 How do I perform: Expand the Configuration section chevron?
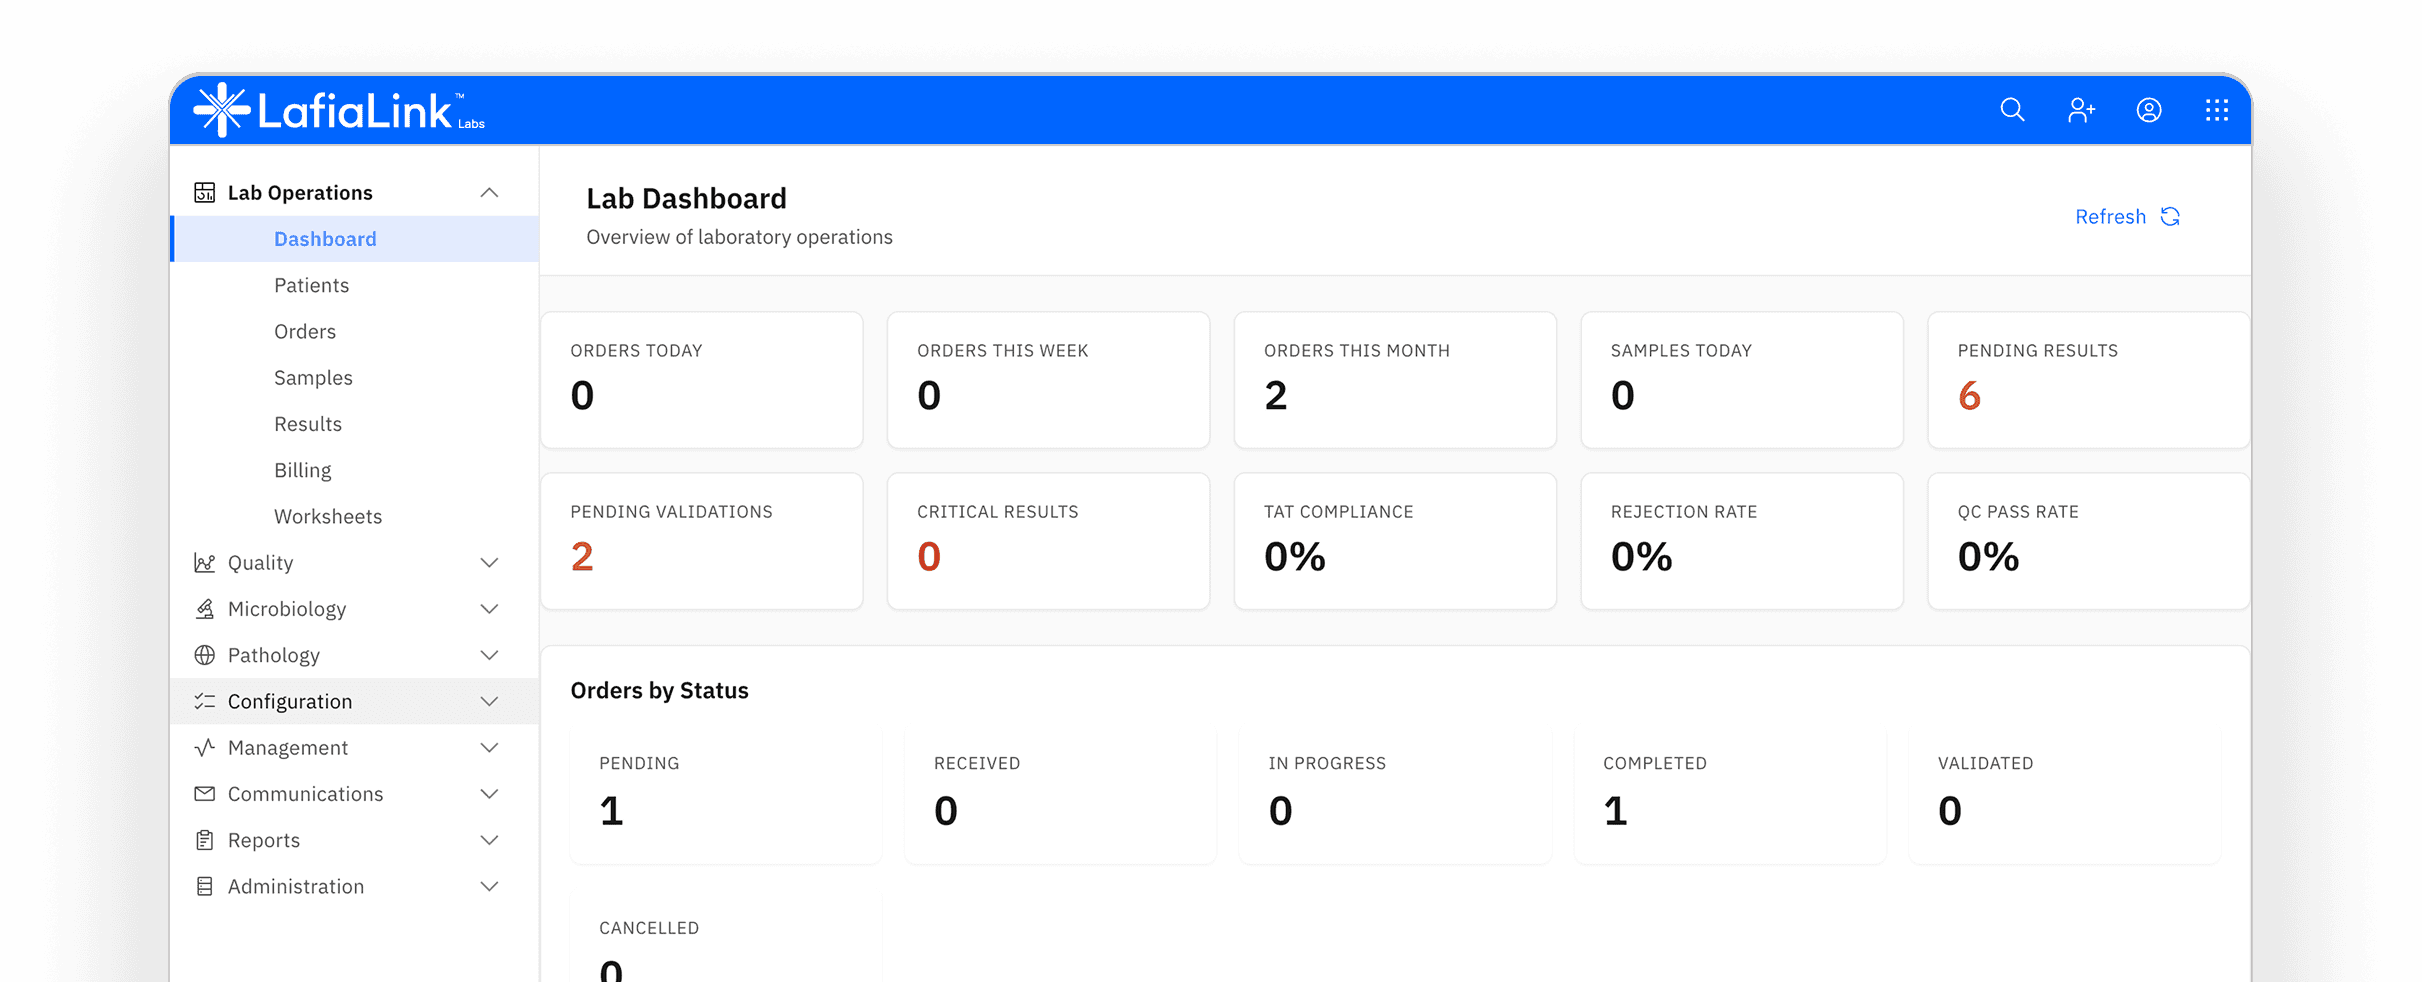coord(489,701)
